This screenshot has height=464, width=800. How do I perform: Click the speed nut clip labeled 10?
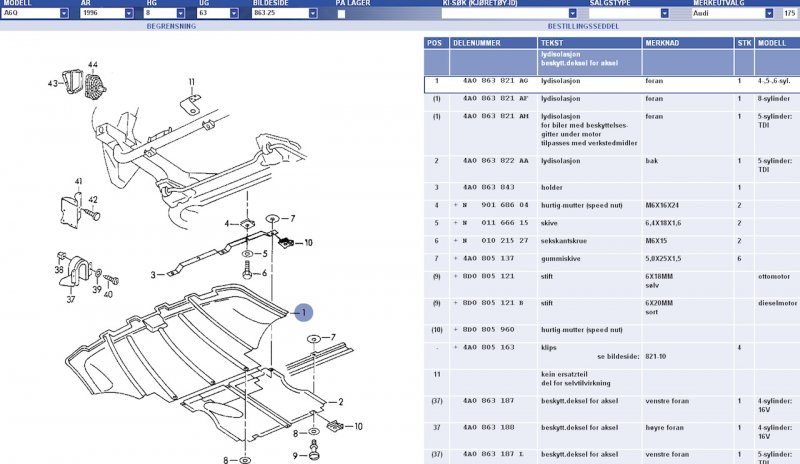click(x=285, y=242)
